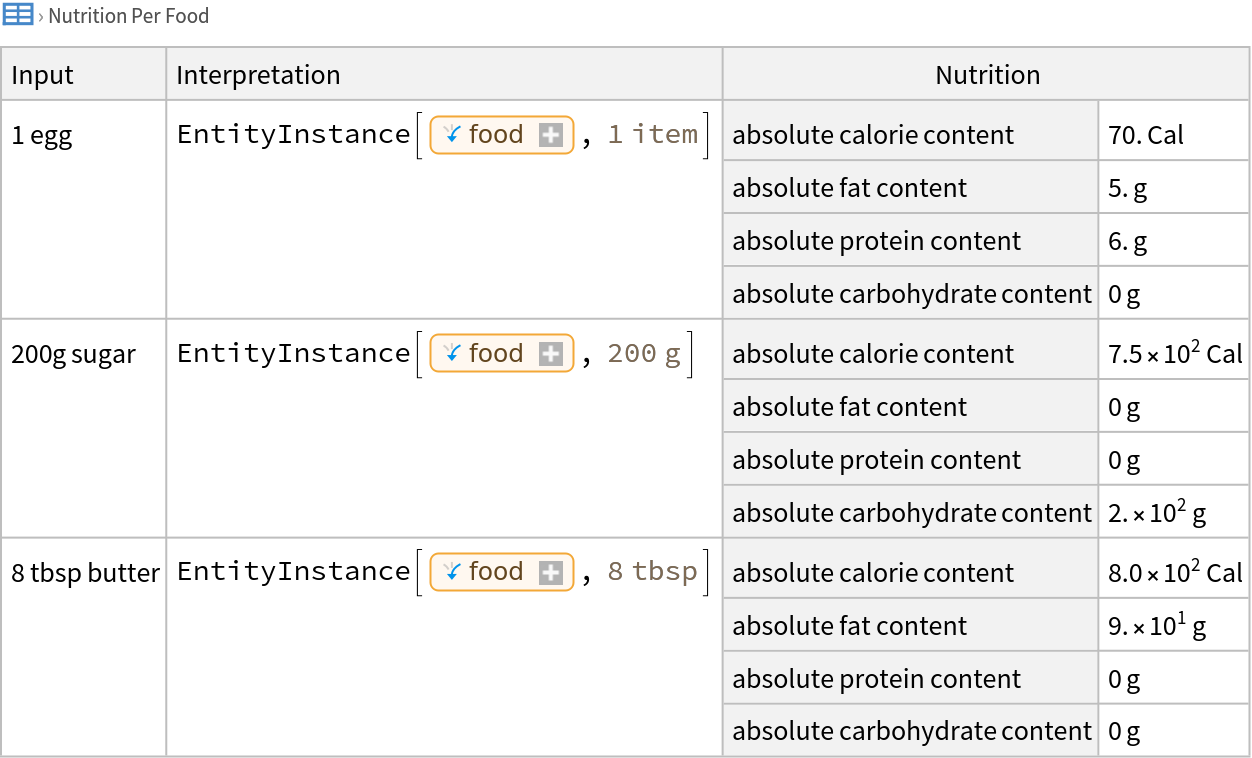Select absolute calorie content for 1 item

[873, 135]
